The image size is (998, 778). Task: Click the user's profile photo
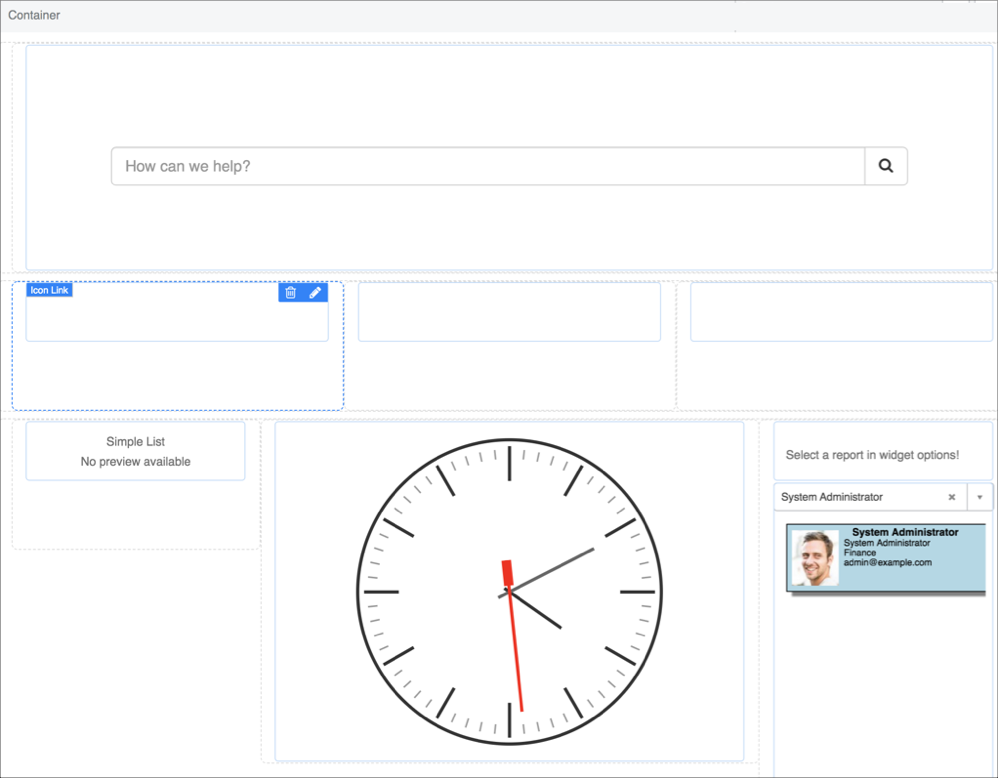[x=814, y=558]
